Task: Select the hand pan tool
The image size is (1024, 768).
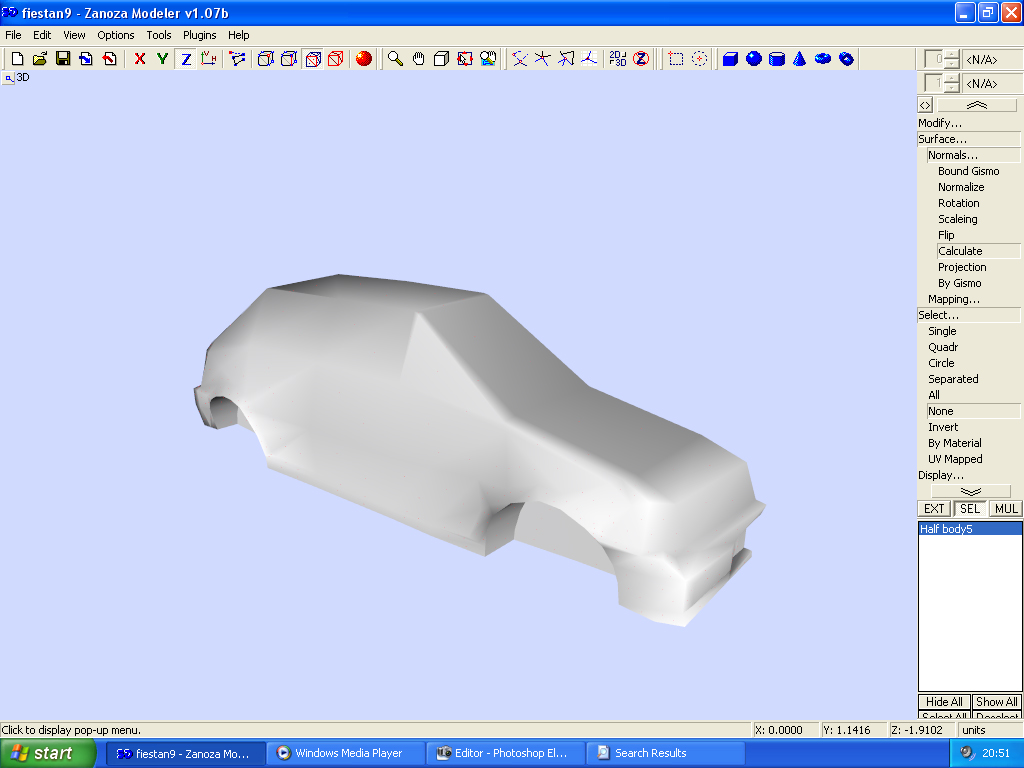Action: coord(419,59)
